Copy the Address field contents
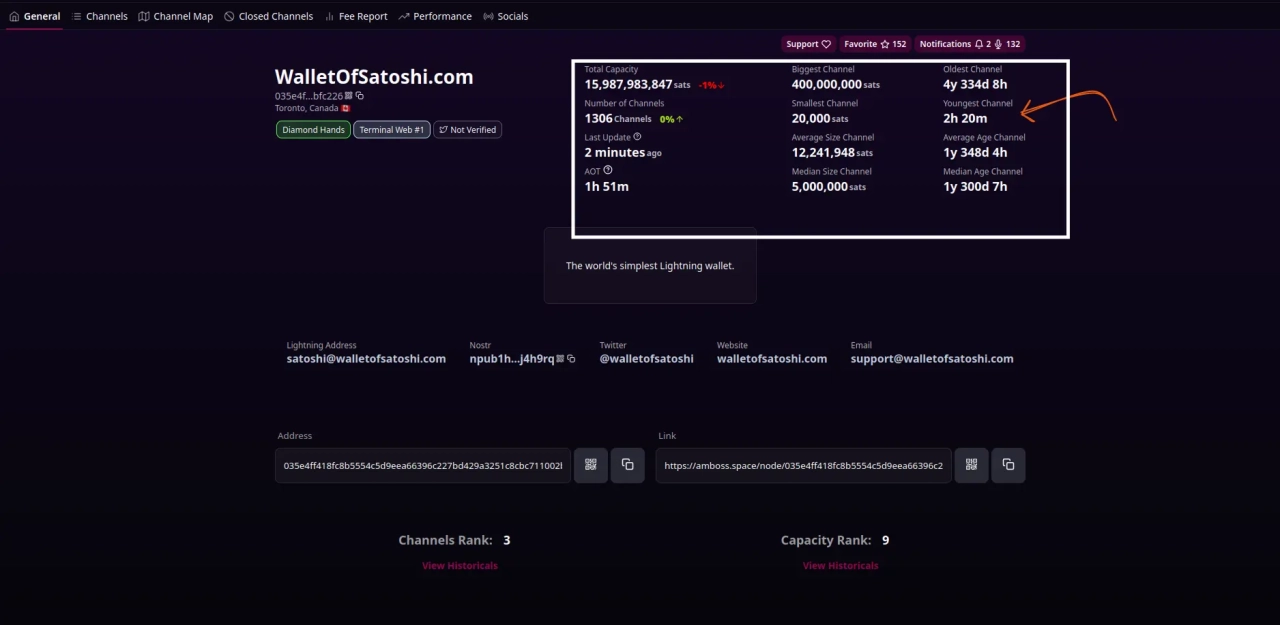The height and width of the screenshot is (625, 1280). click(x=627, y=465)
